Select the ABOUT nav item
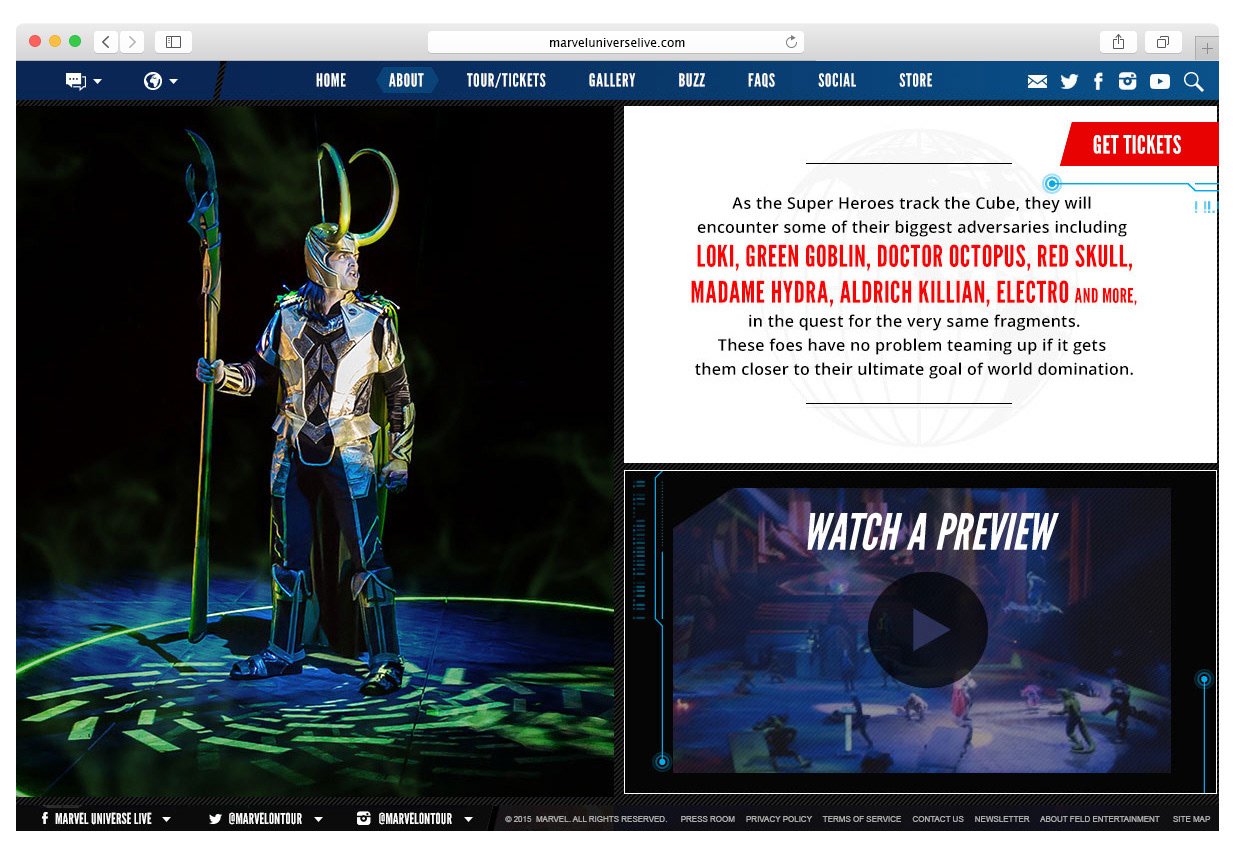Viewport: 1241px width, 853px height. coord(406,81)
